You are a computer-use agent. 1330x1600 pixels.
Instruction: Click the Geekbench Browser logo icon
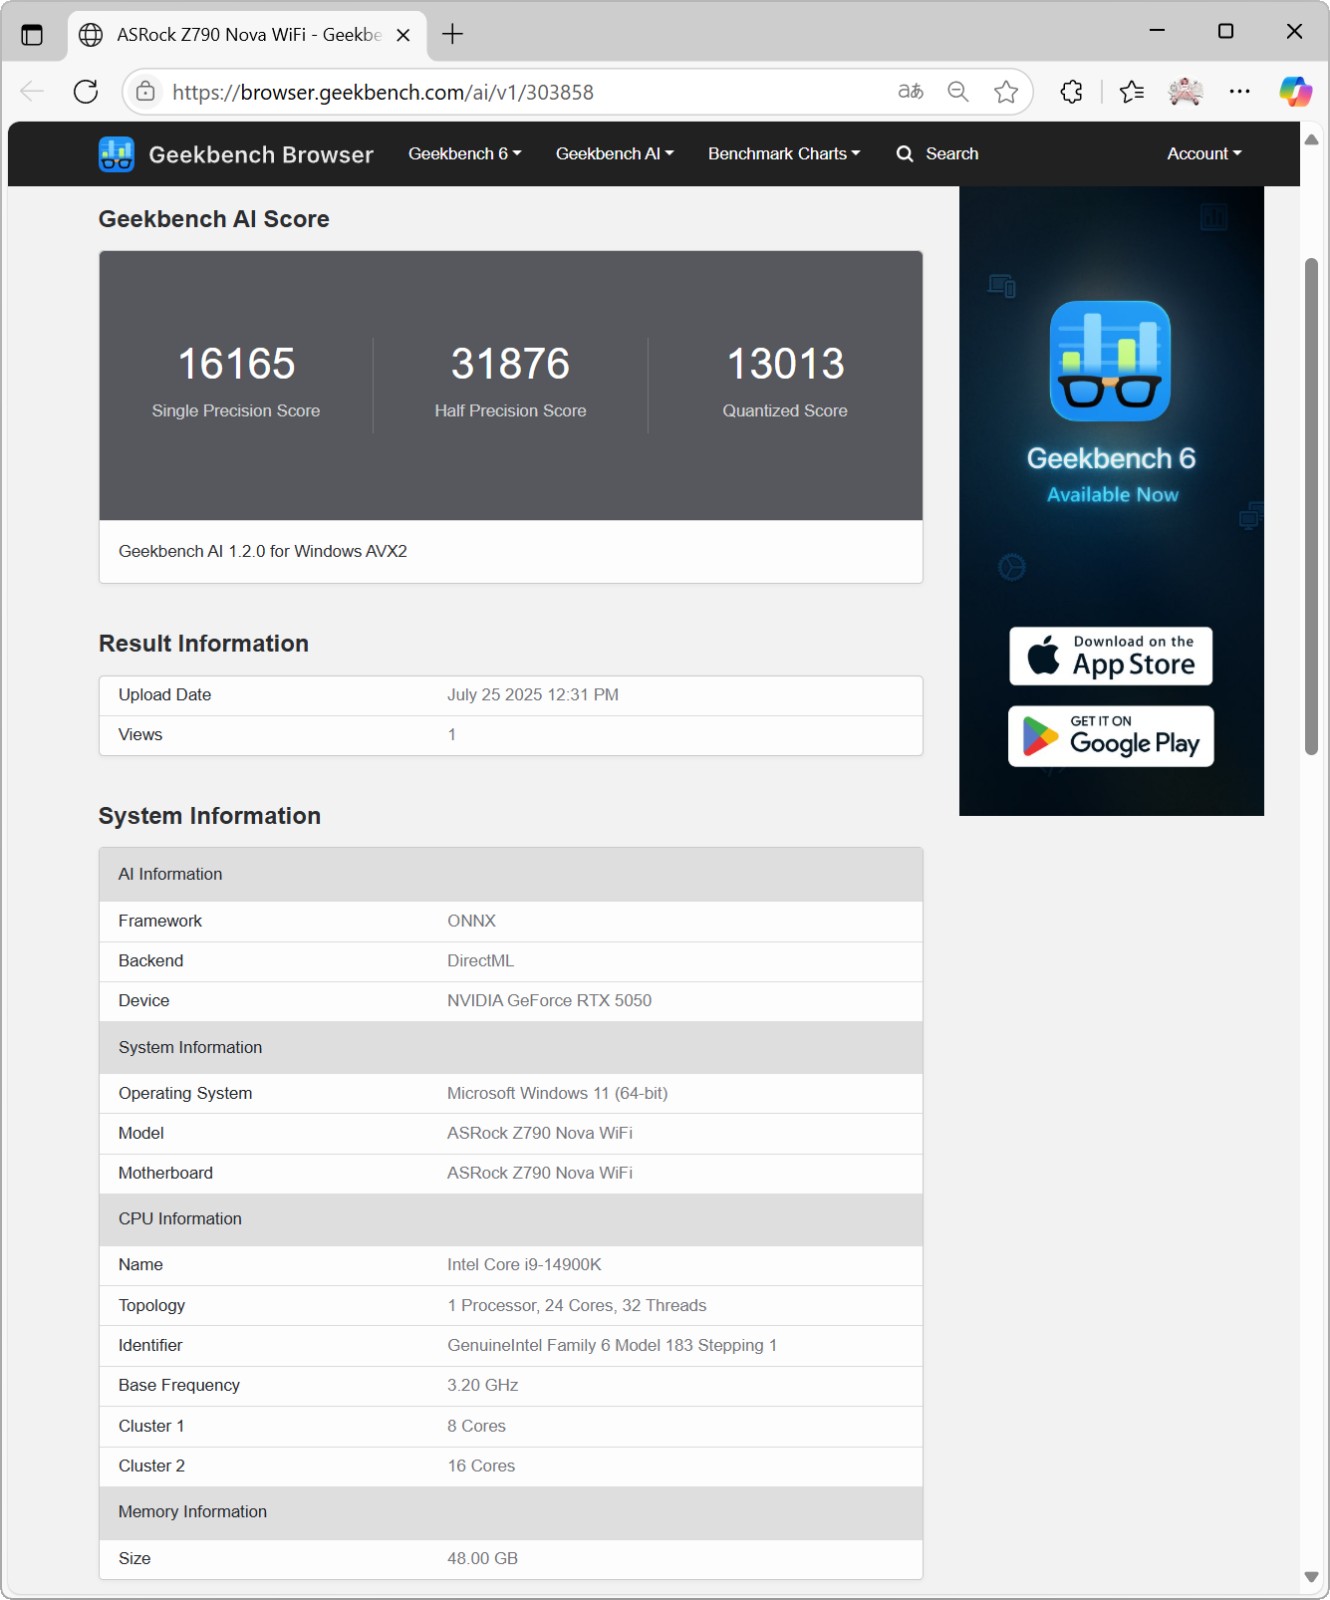click(117, 154)
